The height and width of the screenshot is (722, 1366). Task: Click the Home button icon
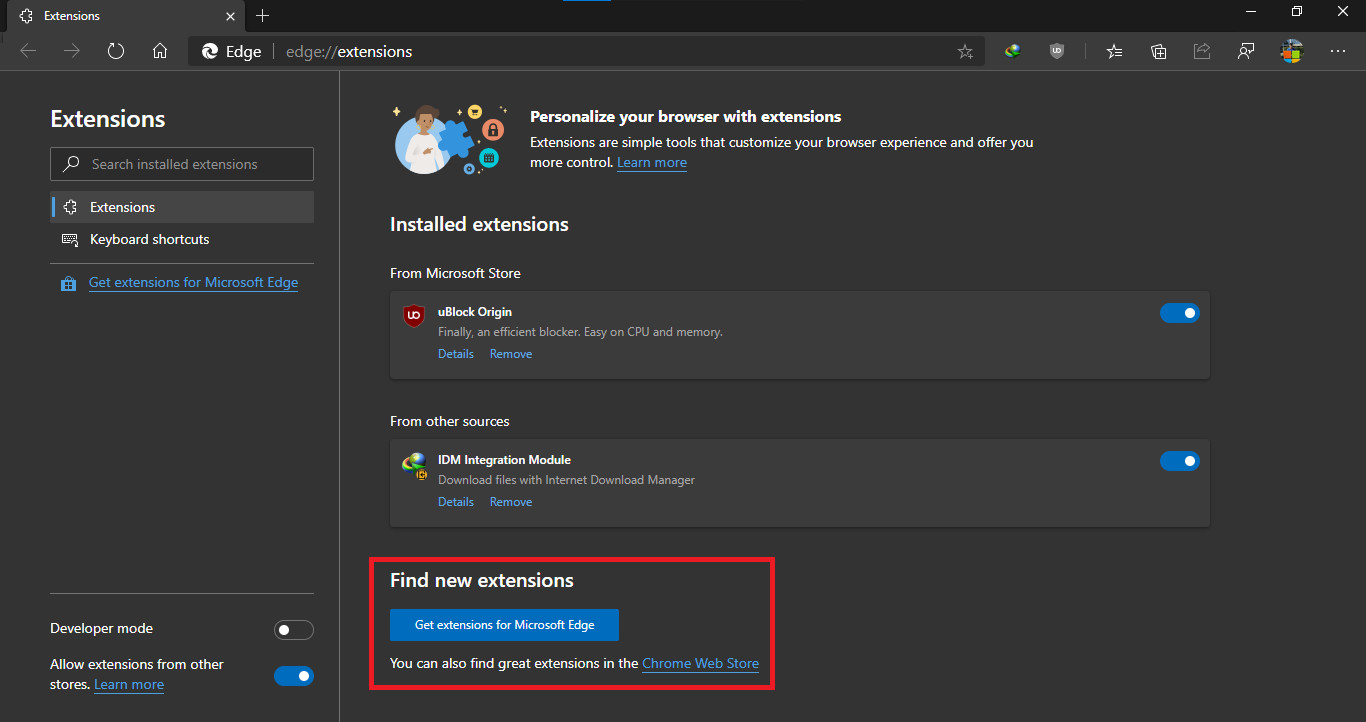160,51
